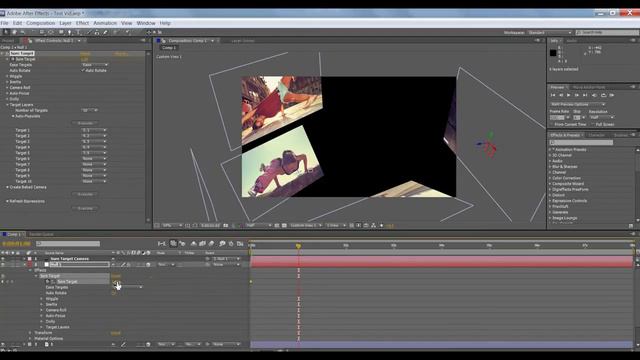Viewport: 640px width, 360px height.
Task: Select the Eraser tool in toolbar
Action: coord(105,32)
